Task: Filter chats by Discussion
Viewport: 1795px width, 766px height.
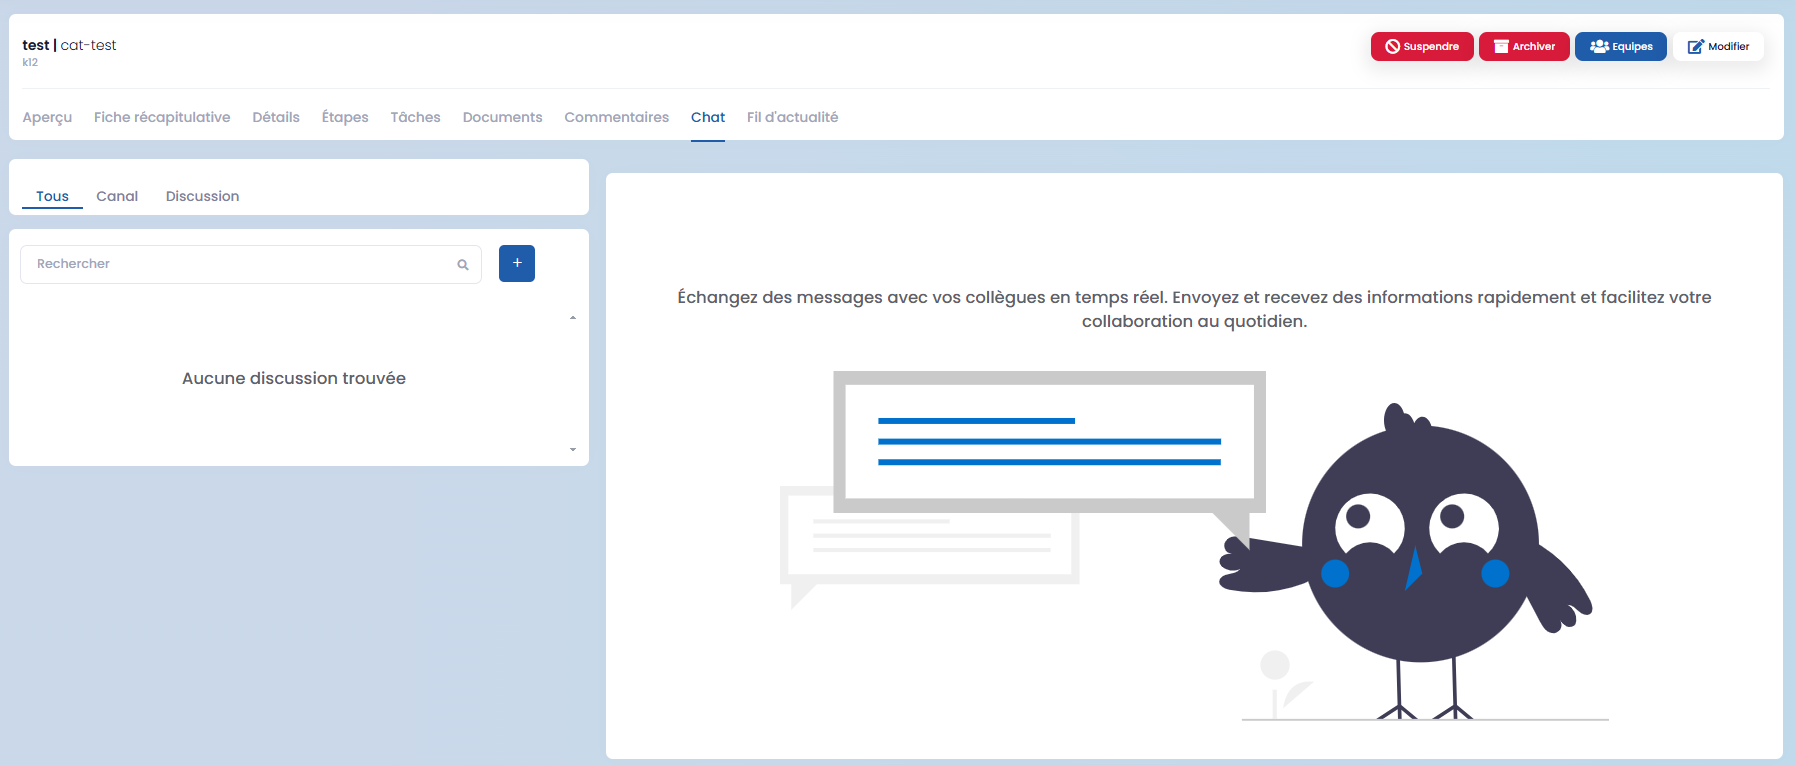Action: (x=202, y=196)
